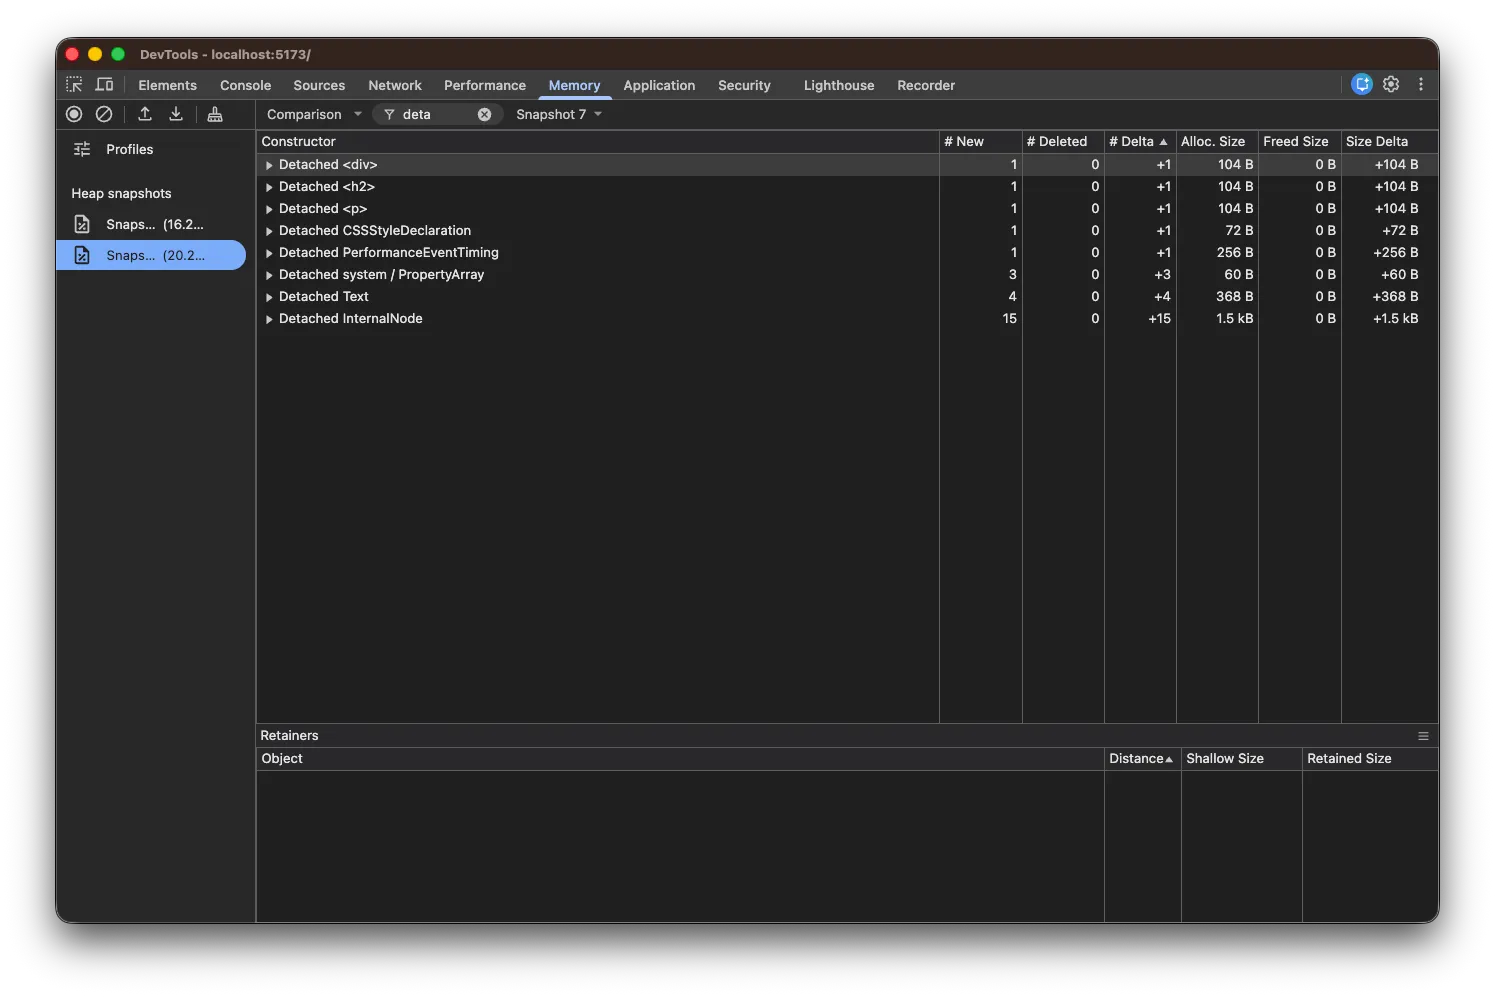Clear all profiles icon
Image resolution: width=1495 pixels, height=997 pixels.
pos(104,114)
